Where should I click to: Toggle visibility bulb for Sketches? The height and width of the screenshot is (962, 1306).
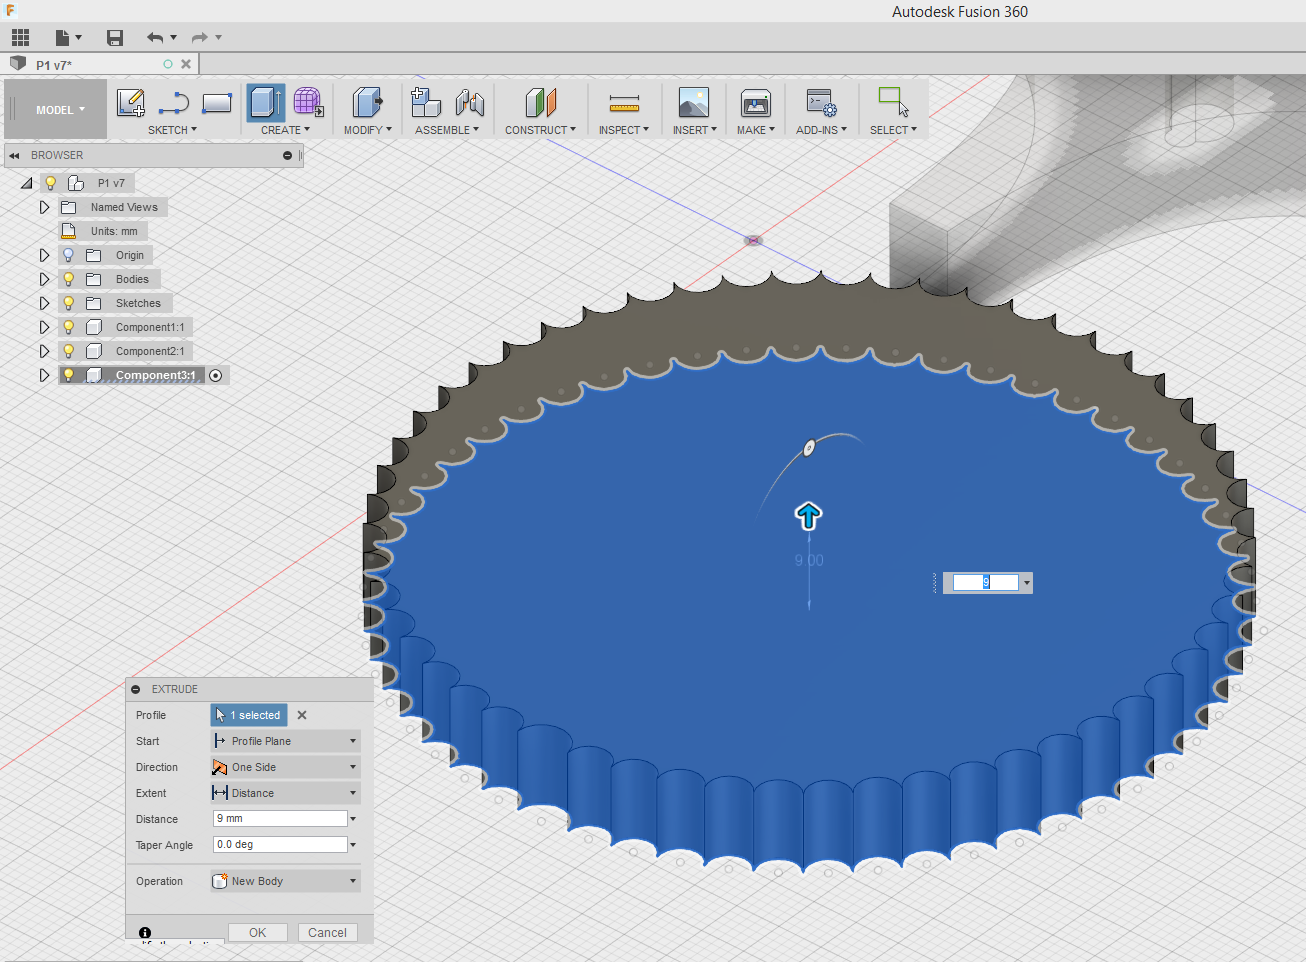(x=68, y=303)
